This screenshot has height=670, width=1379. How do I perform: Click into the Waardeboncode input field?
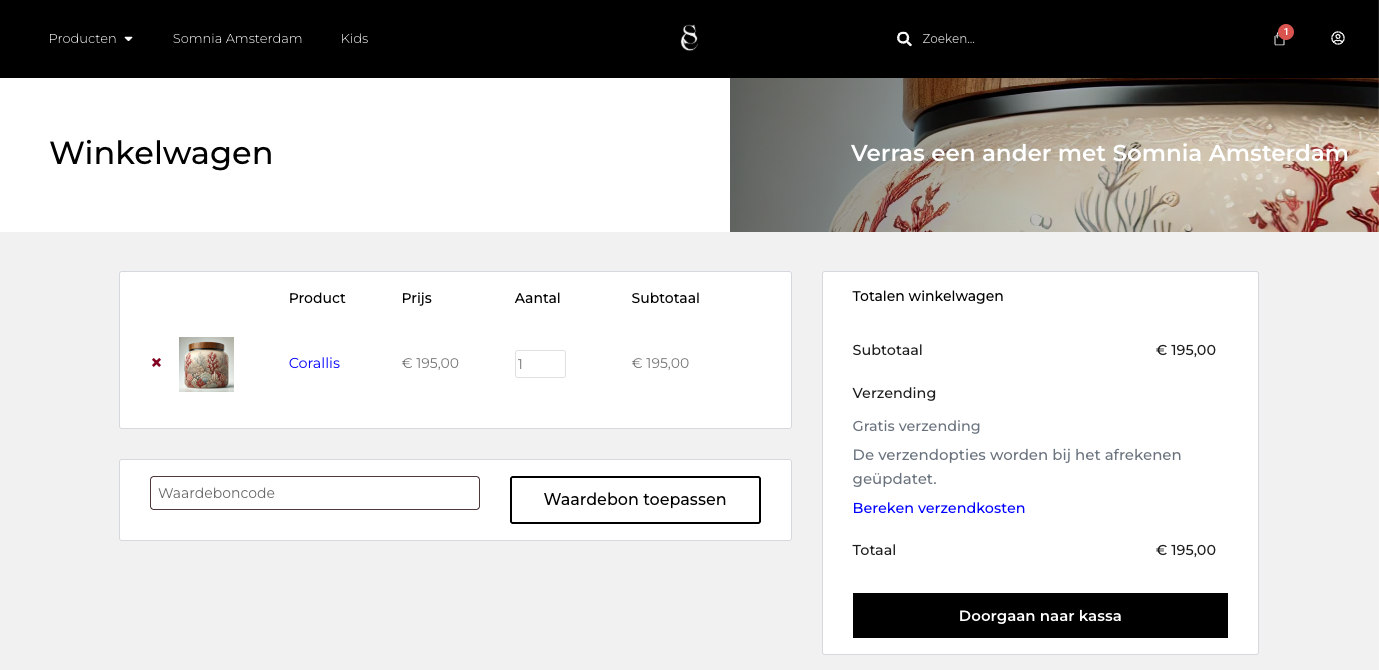coord(315,493)
